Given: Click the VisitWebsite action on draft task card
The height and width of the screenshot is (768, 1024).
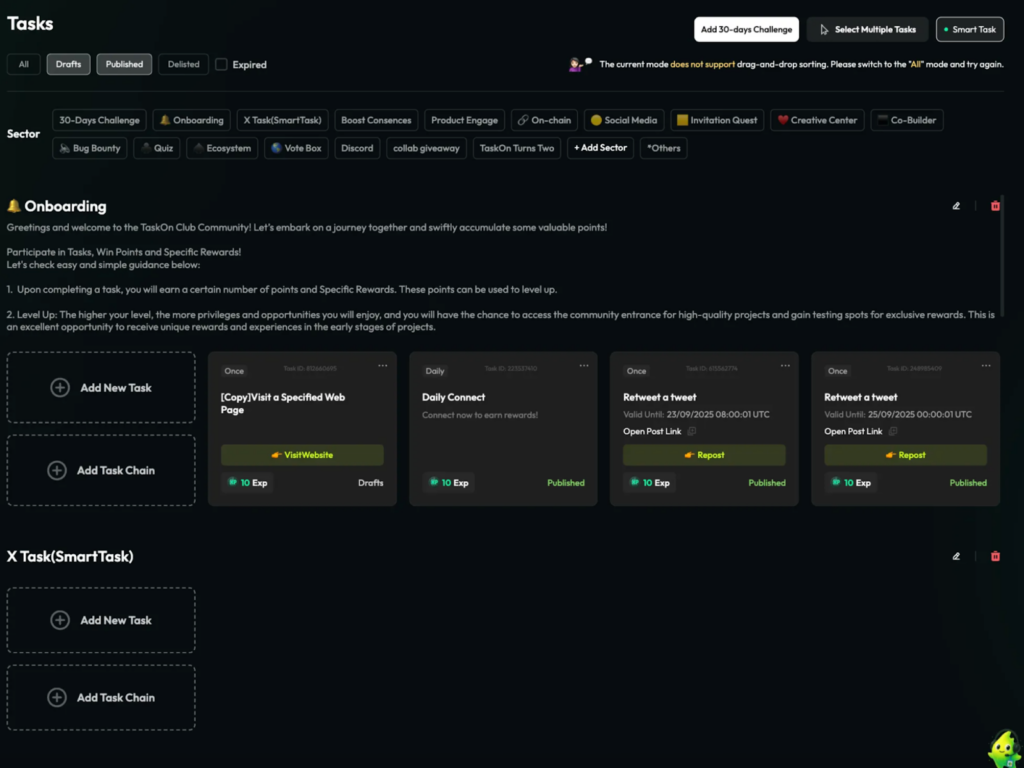Looking at the screenshot, I should coord(302,455).
